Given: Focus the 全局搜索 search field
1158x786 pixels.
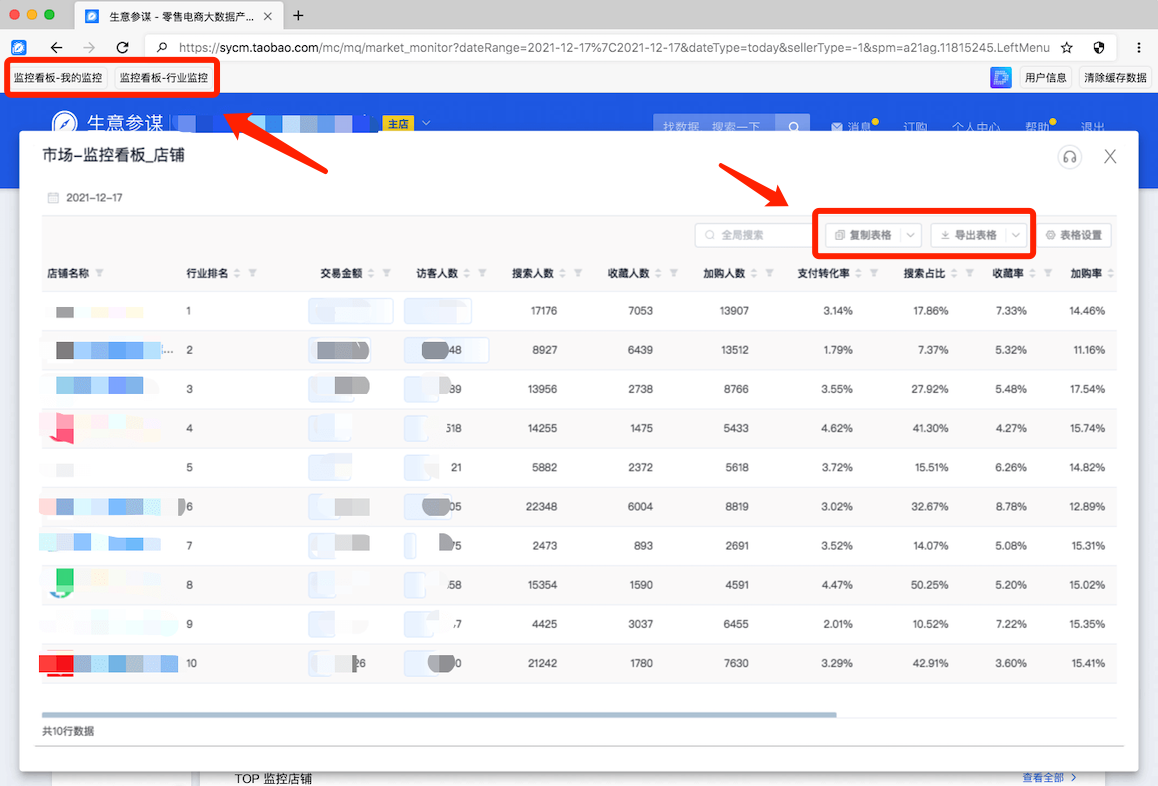Looking at the screenshot, I should tap(757, 235).
